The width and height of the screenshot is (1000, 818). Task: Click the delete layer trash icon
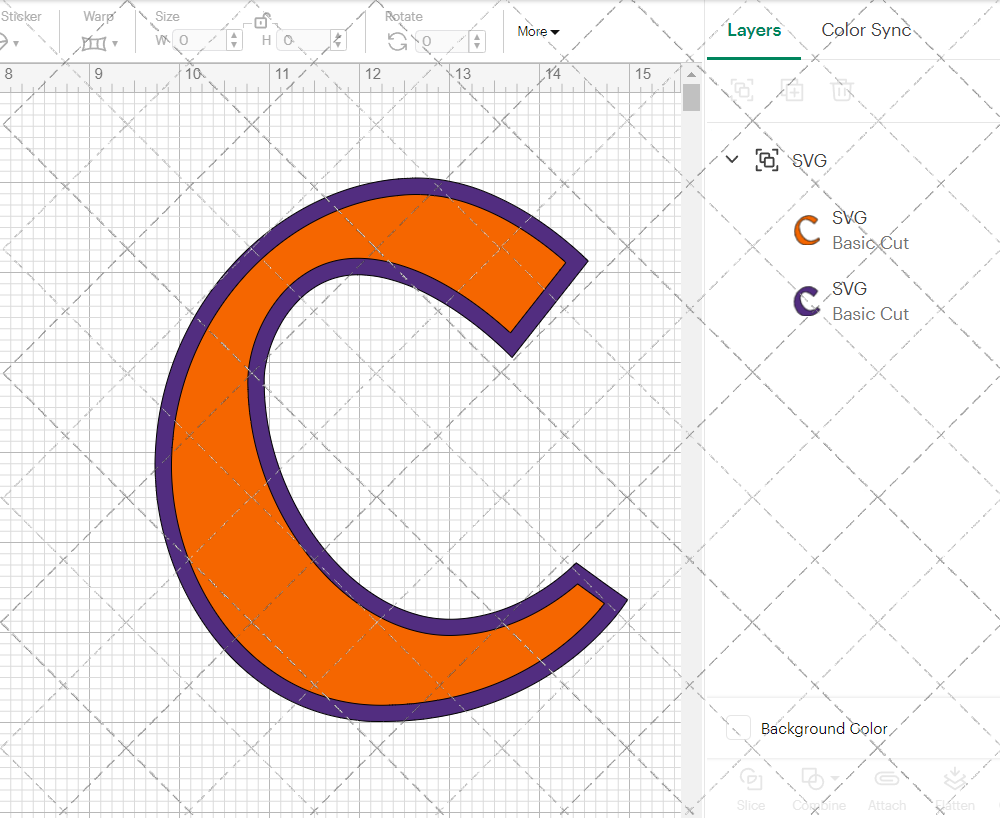(x=843, y=90)
